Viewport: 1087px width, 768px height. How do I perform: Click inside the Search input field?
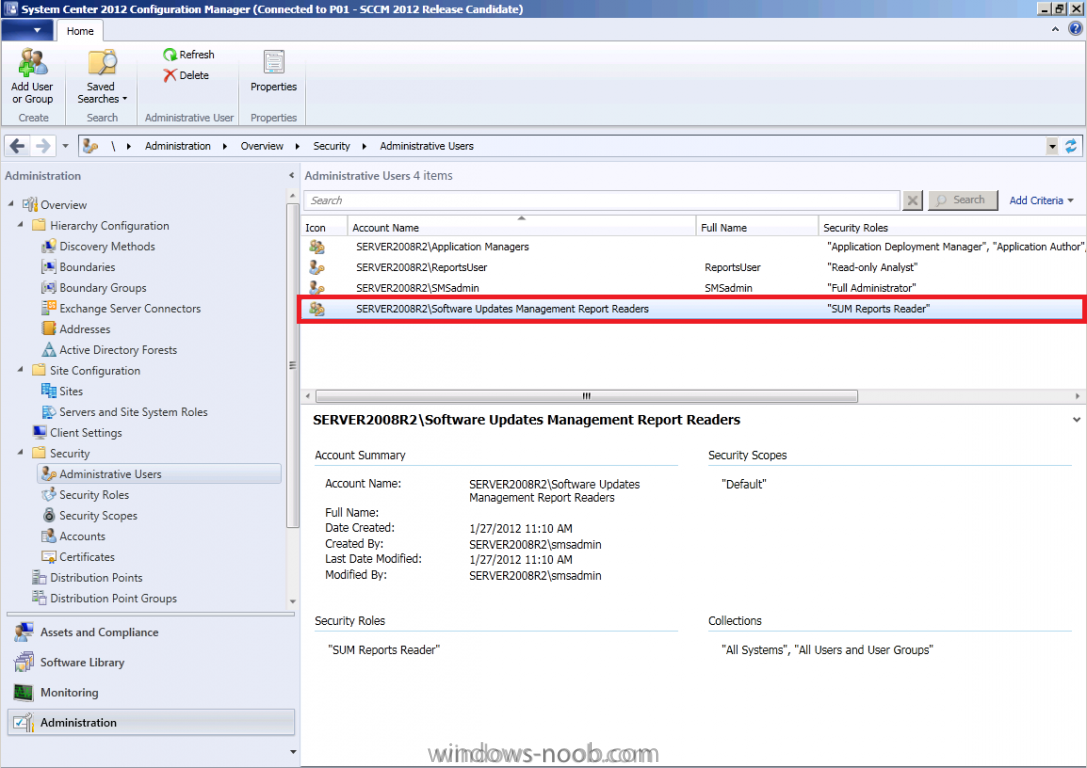[602, 200]
